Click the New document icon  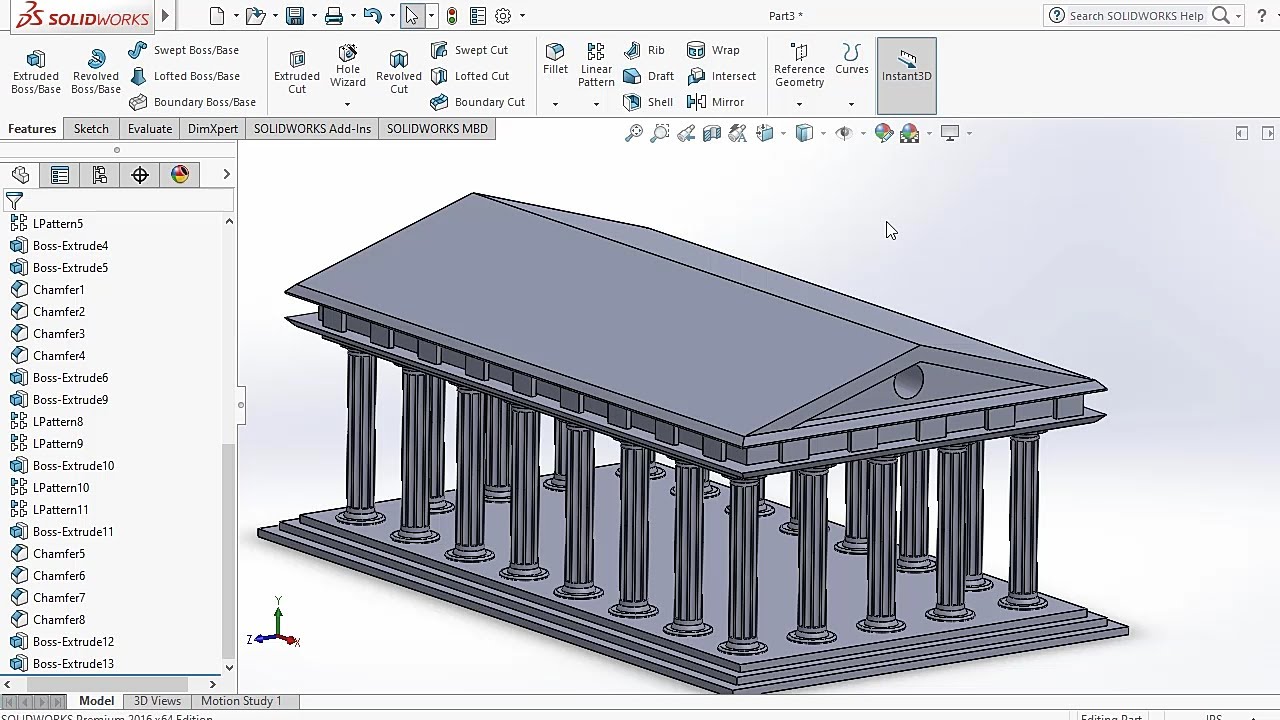point(217,16)
